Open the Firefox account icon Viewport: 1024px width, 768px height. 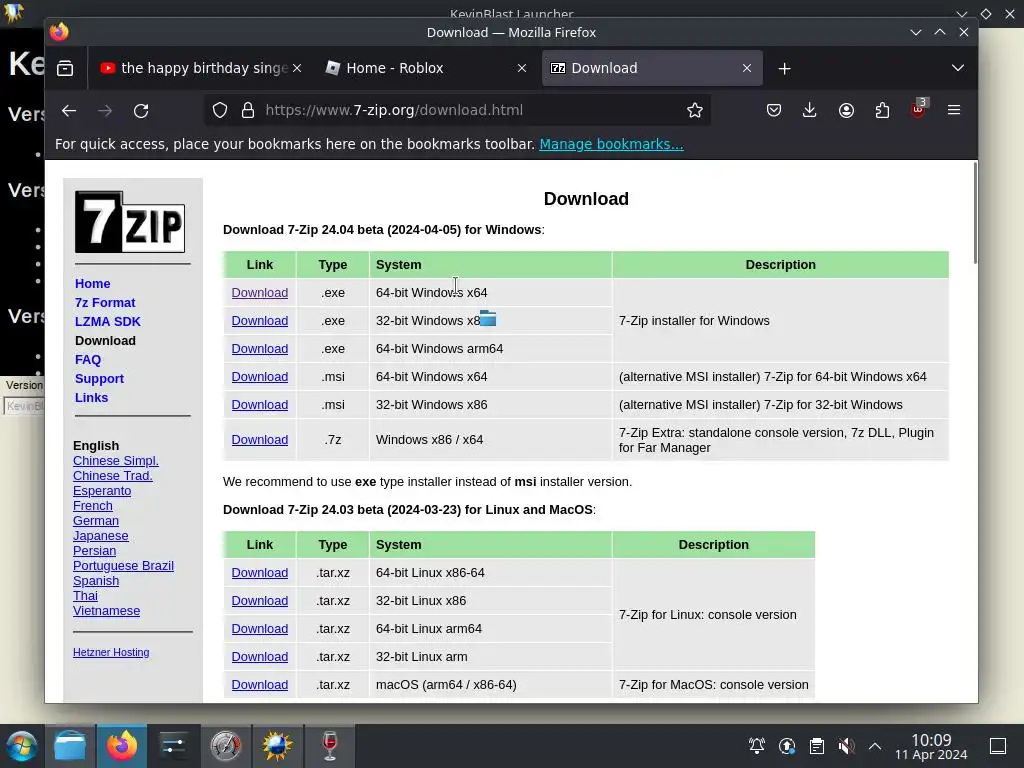(x=846, y=110)
